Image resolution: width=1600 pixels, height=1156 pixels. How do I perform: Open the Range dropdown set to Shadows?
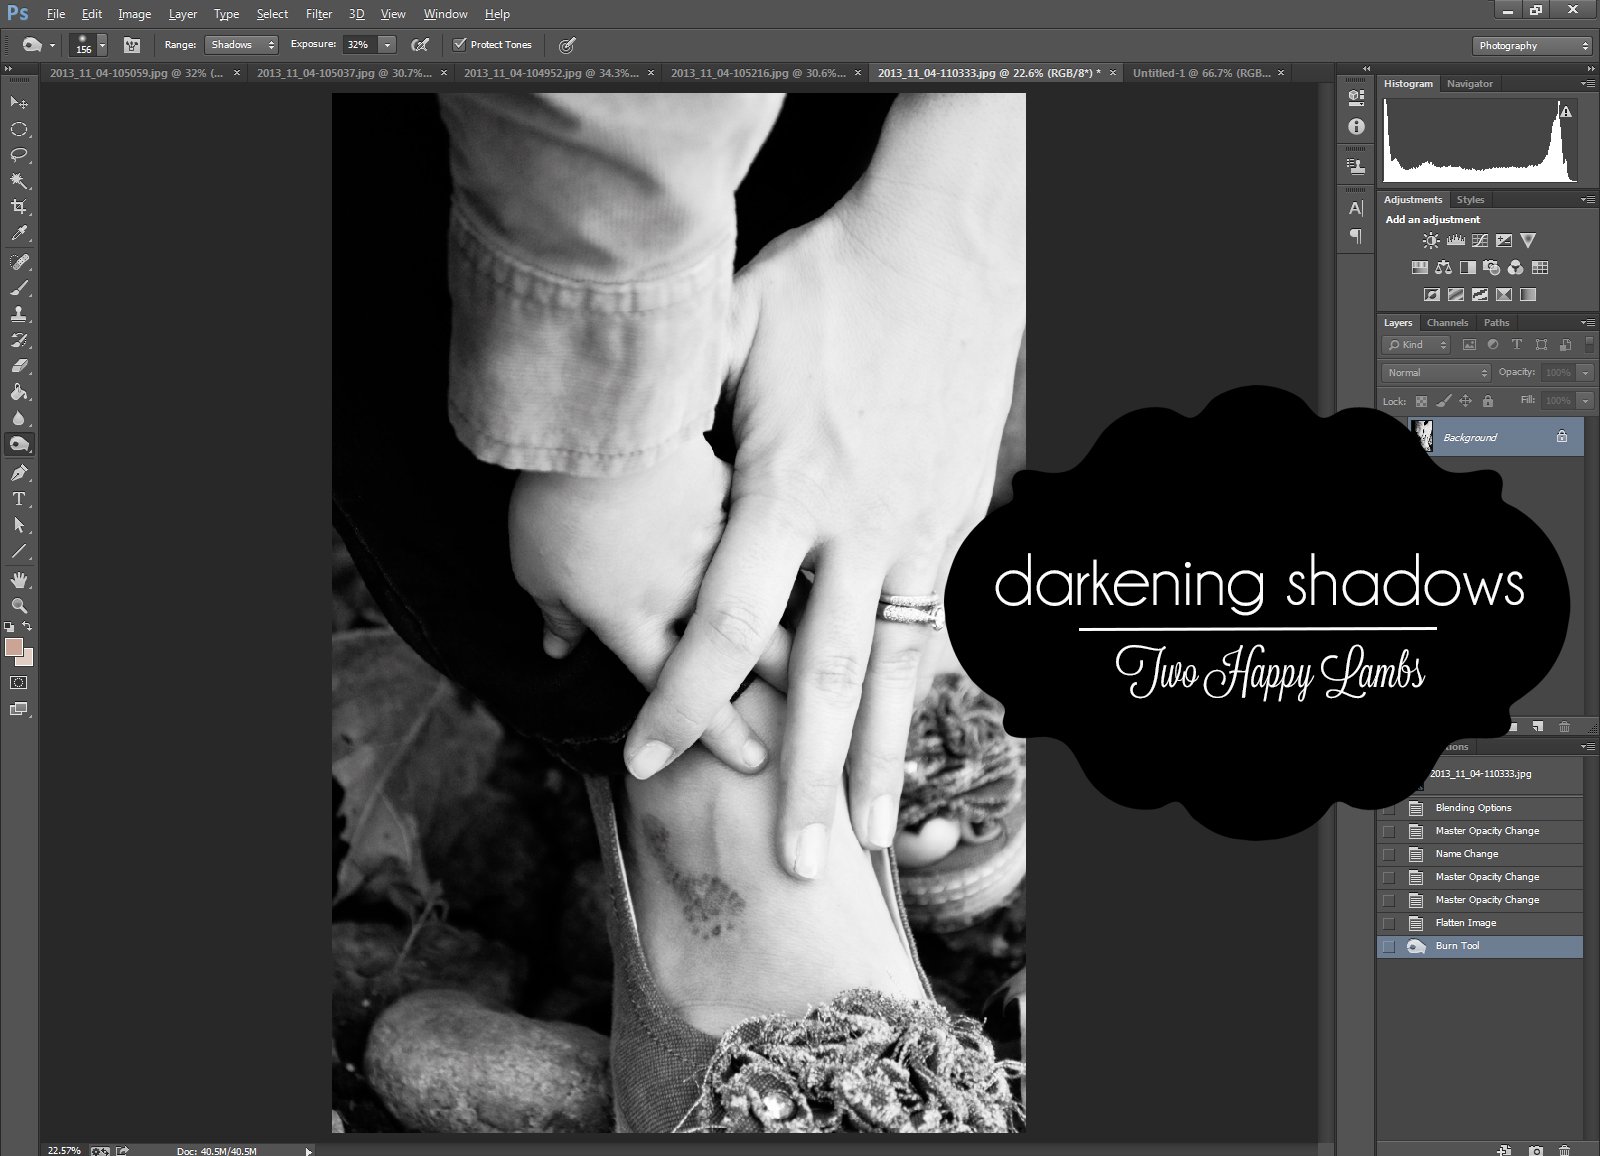(241, 45)
